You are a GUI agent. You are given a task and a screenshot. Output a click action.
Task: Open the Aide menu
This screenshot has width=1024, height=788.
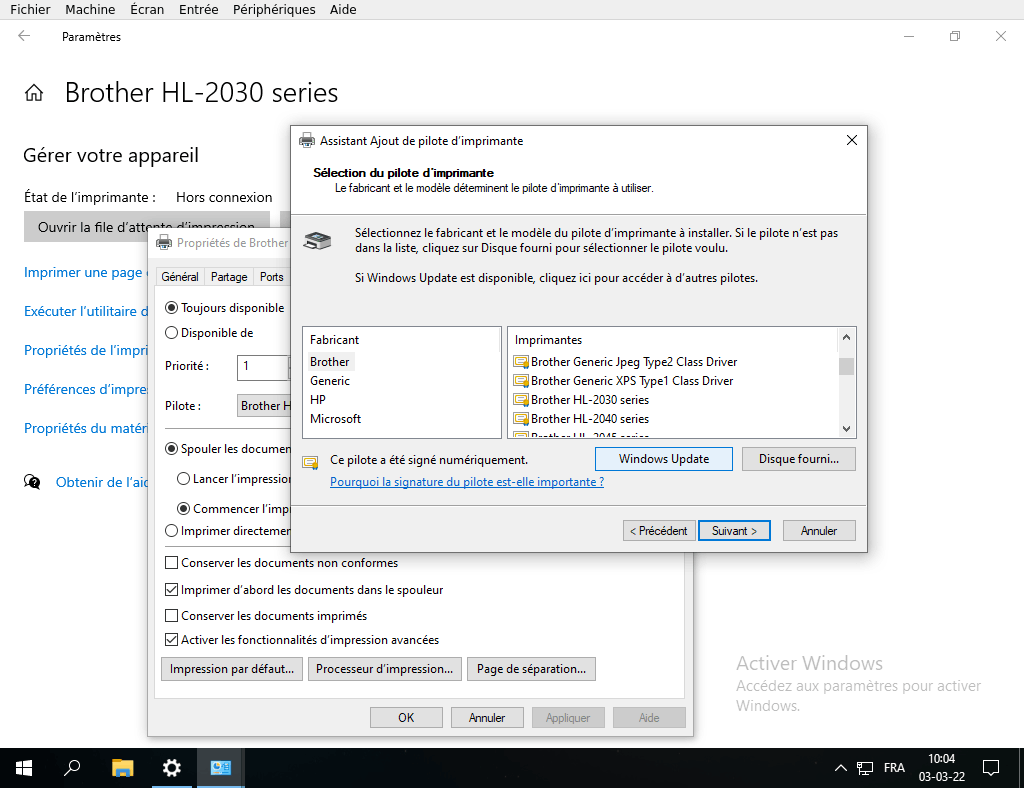343,9
